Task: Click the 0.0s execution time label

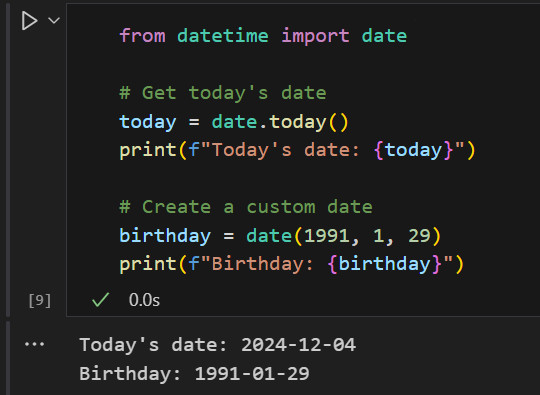Action: pos(144,300)
